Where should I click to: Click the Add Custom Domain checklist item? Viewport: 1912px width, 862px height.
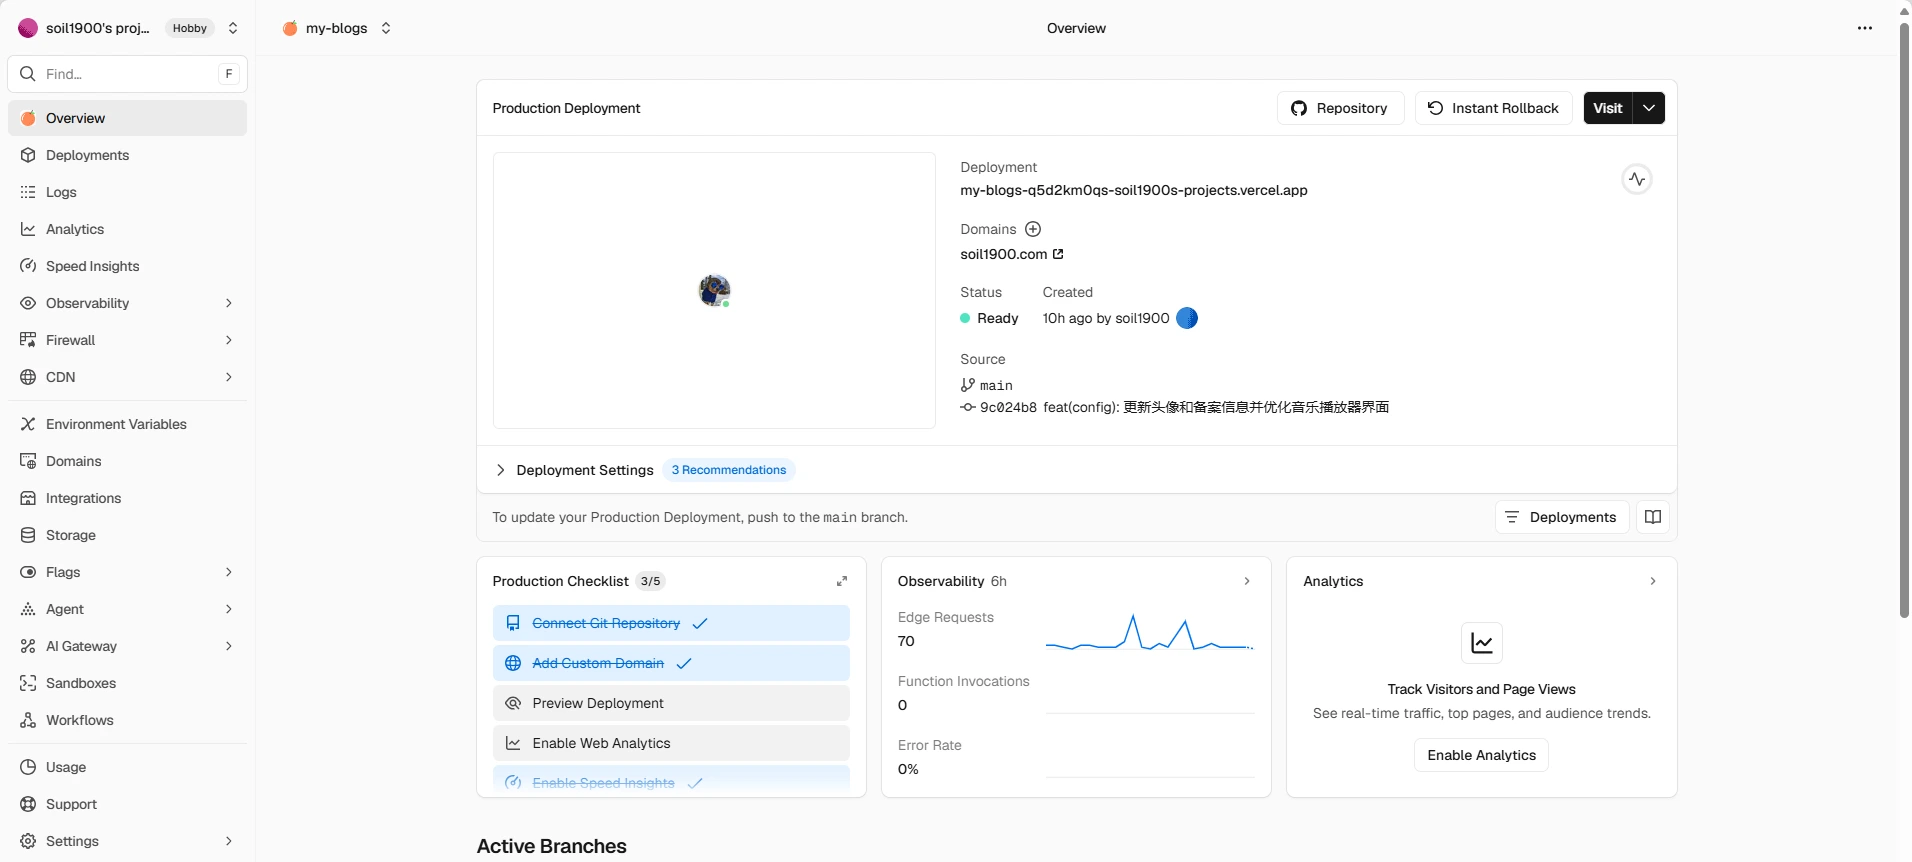click(x=671, y=663)
